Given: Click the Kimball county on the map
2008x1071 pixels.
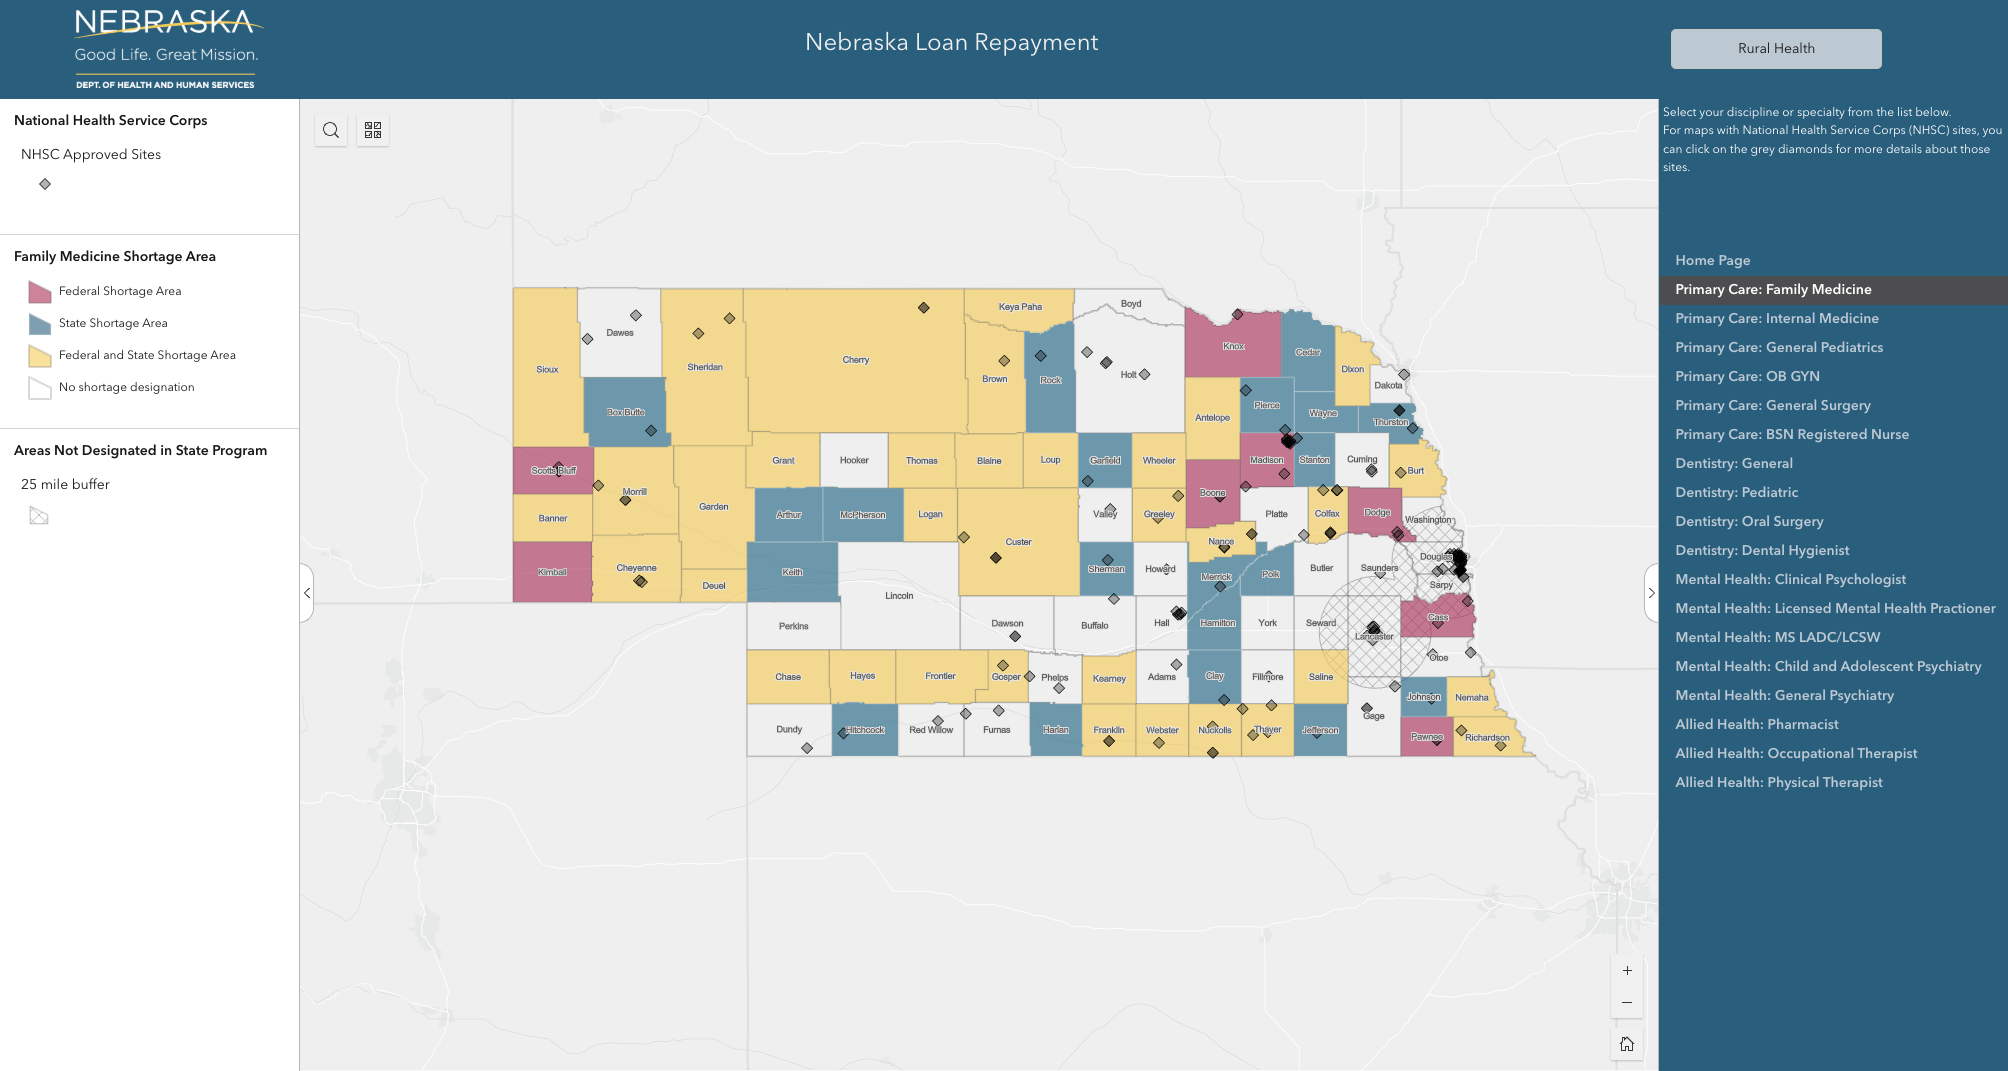Looking at the screenshot, I should (x=552, y=572).
